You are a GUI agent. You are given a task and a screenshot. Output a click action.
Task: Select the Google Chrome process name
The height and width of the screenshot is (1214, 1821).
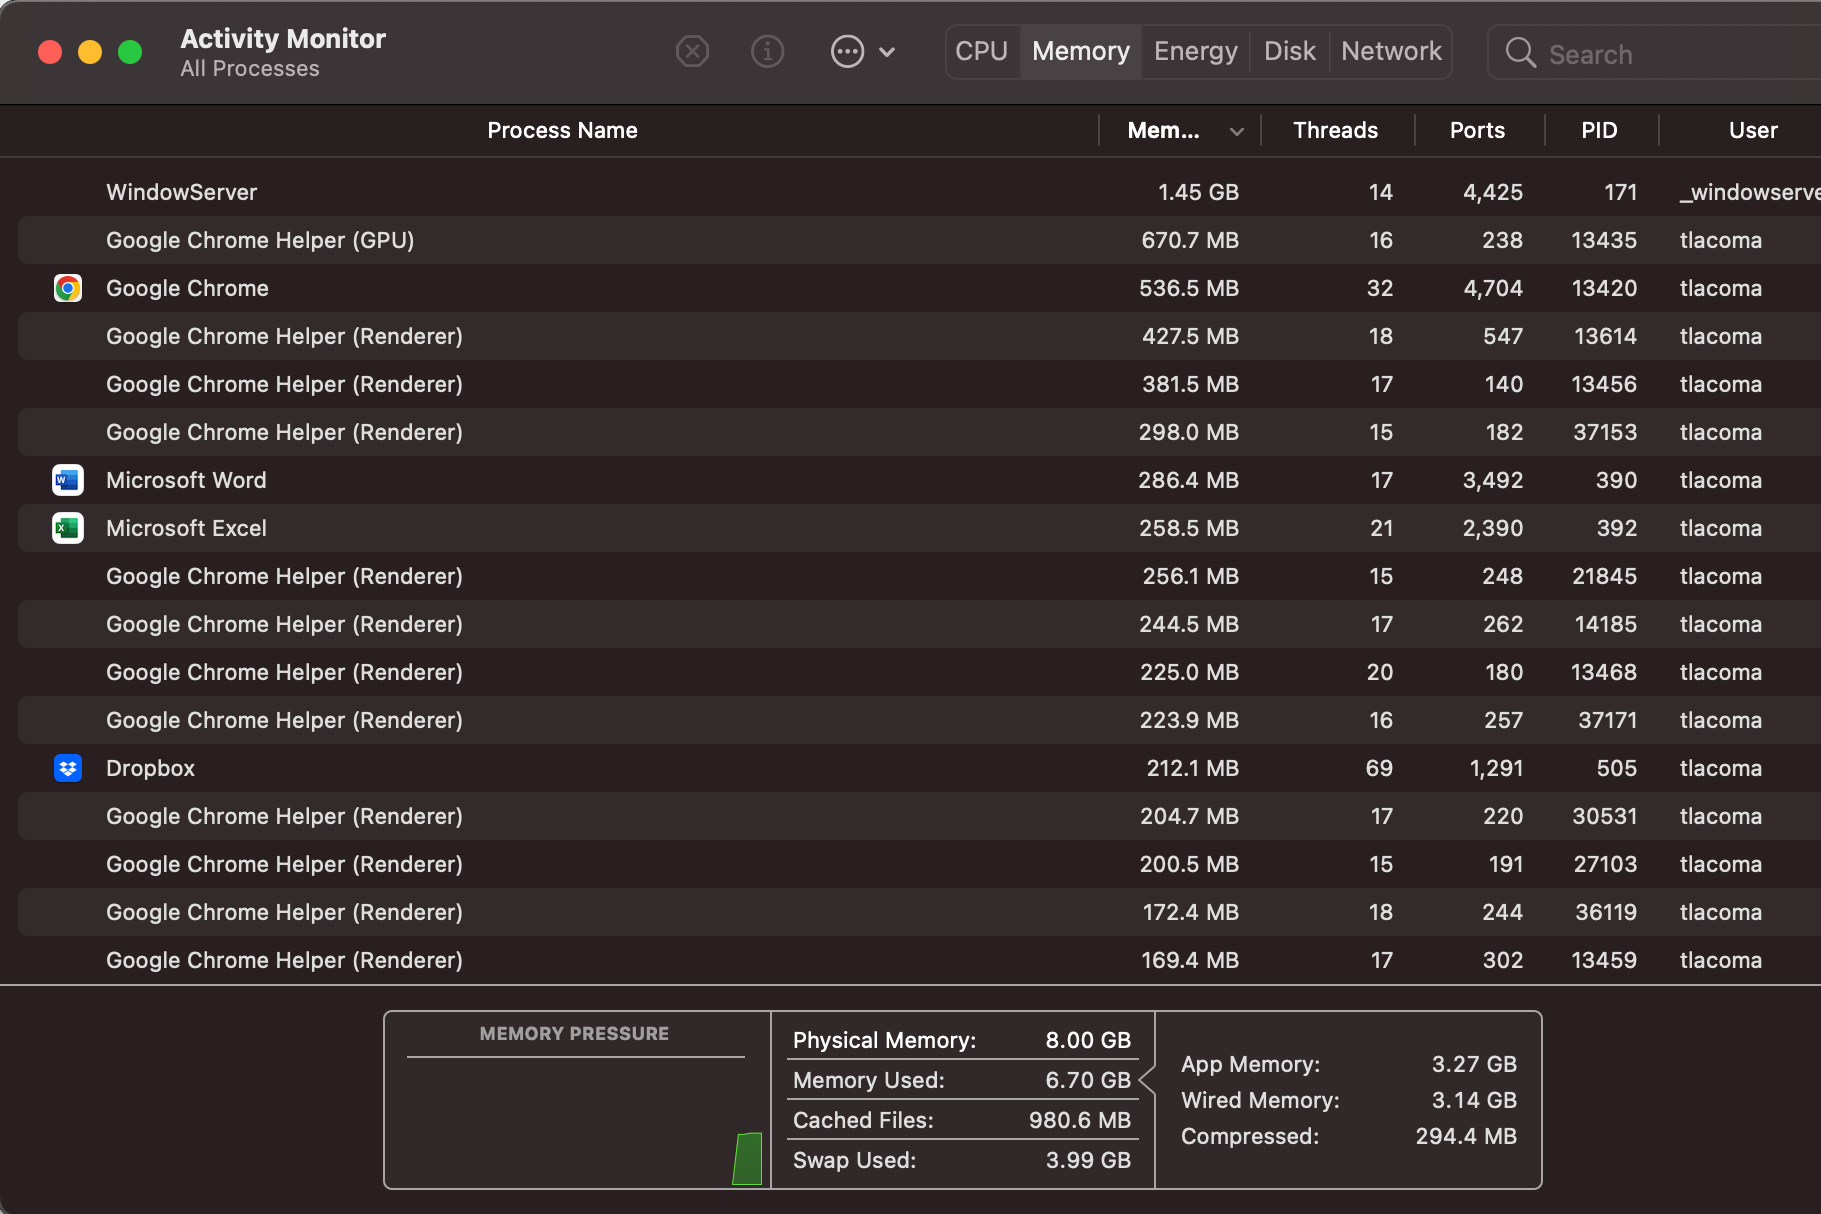tap(187, 288)
